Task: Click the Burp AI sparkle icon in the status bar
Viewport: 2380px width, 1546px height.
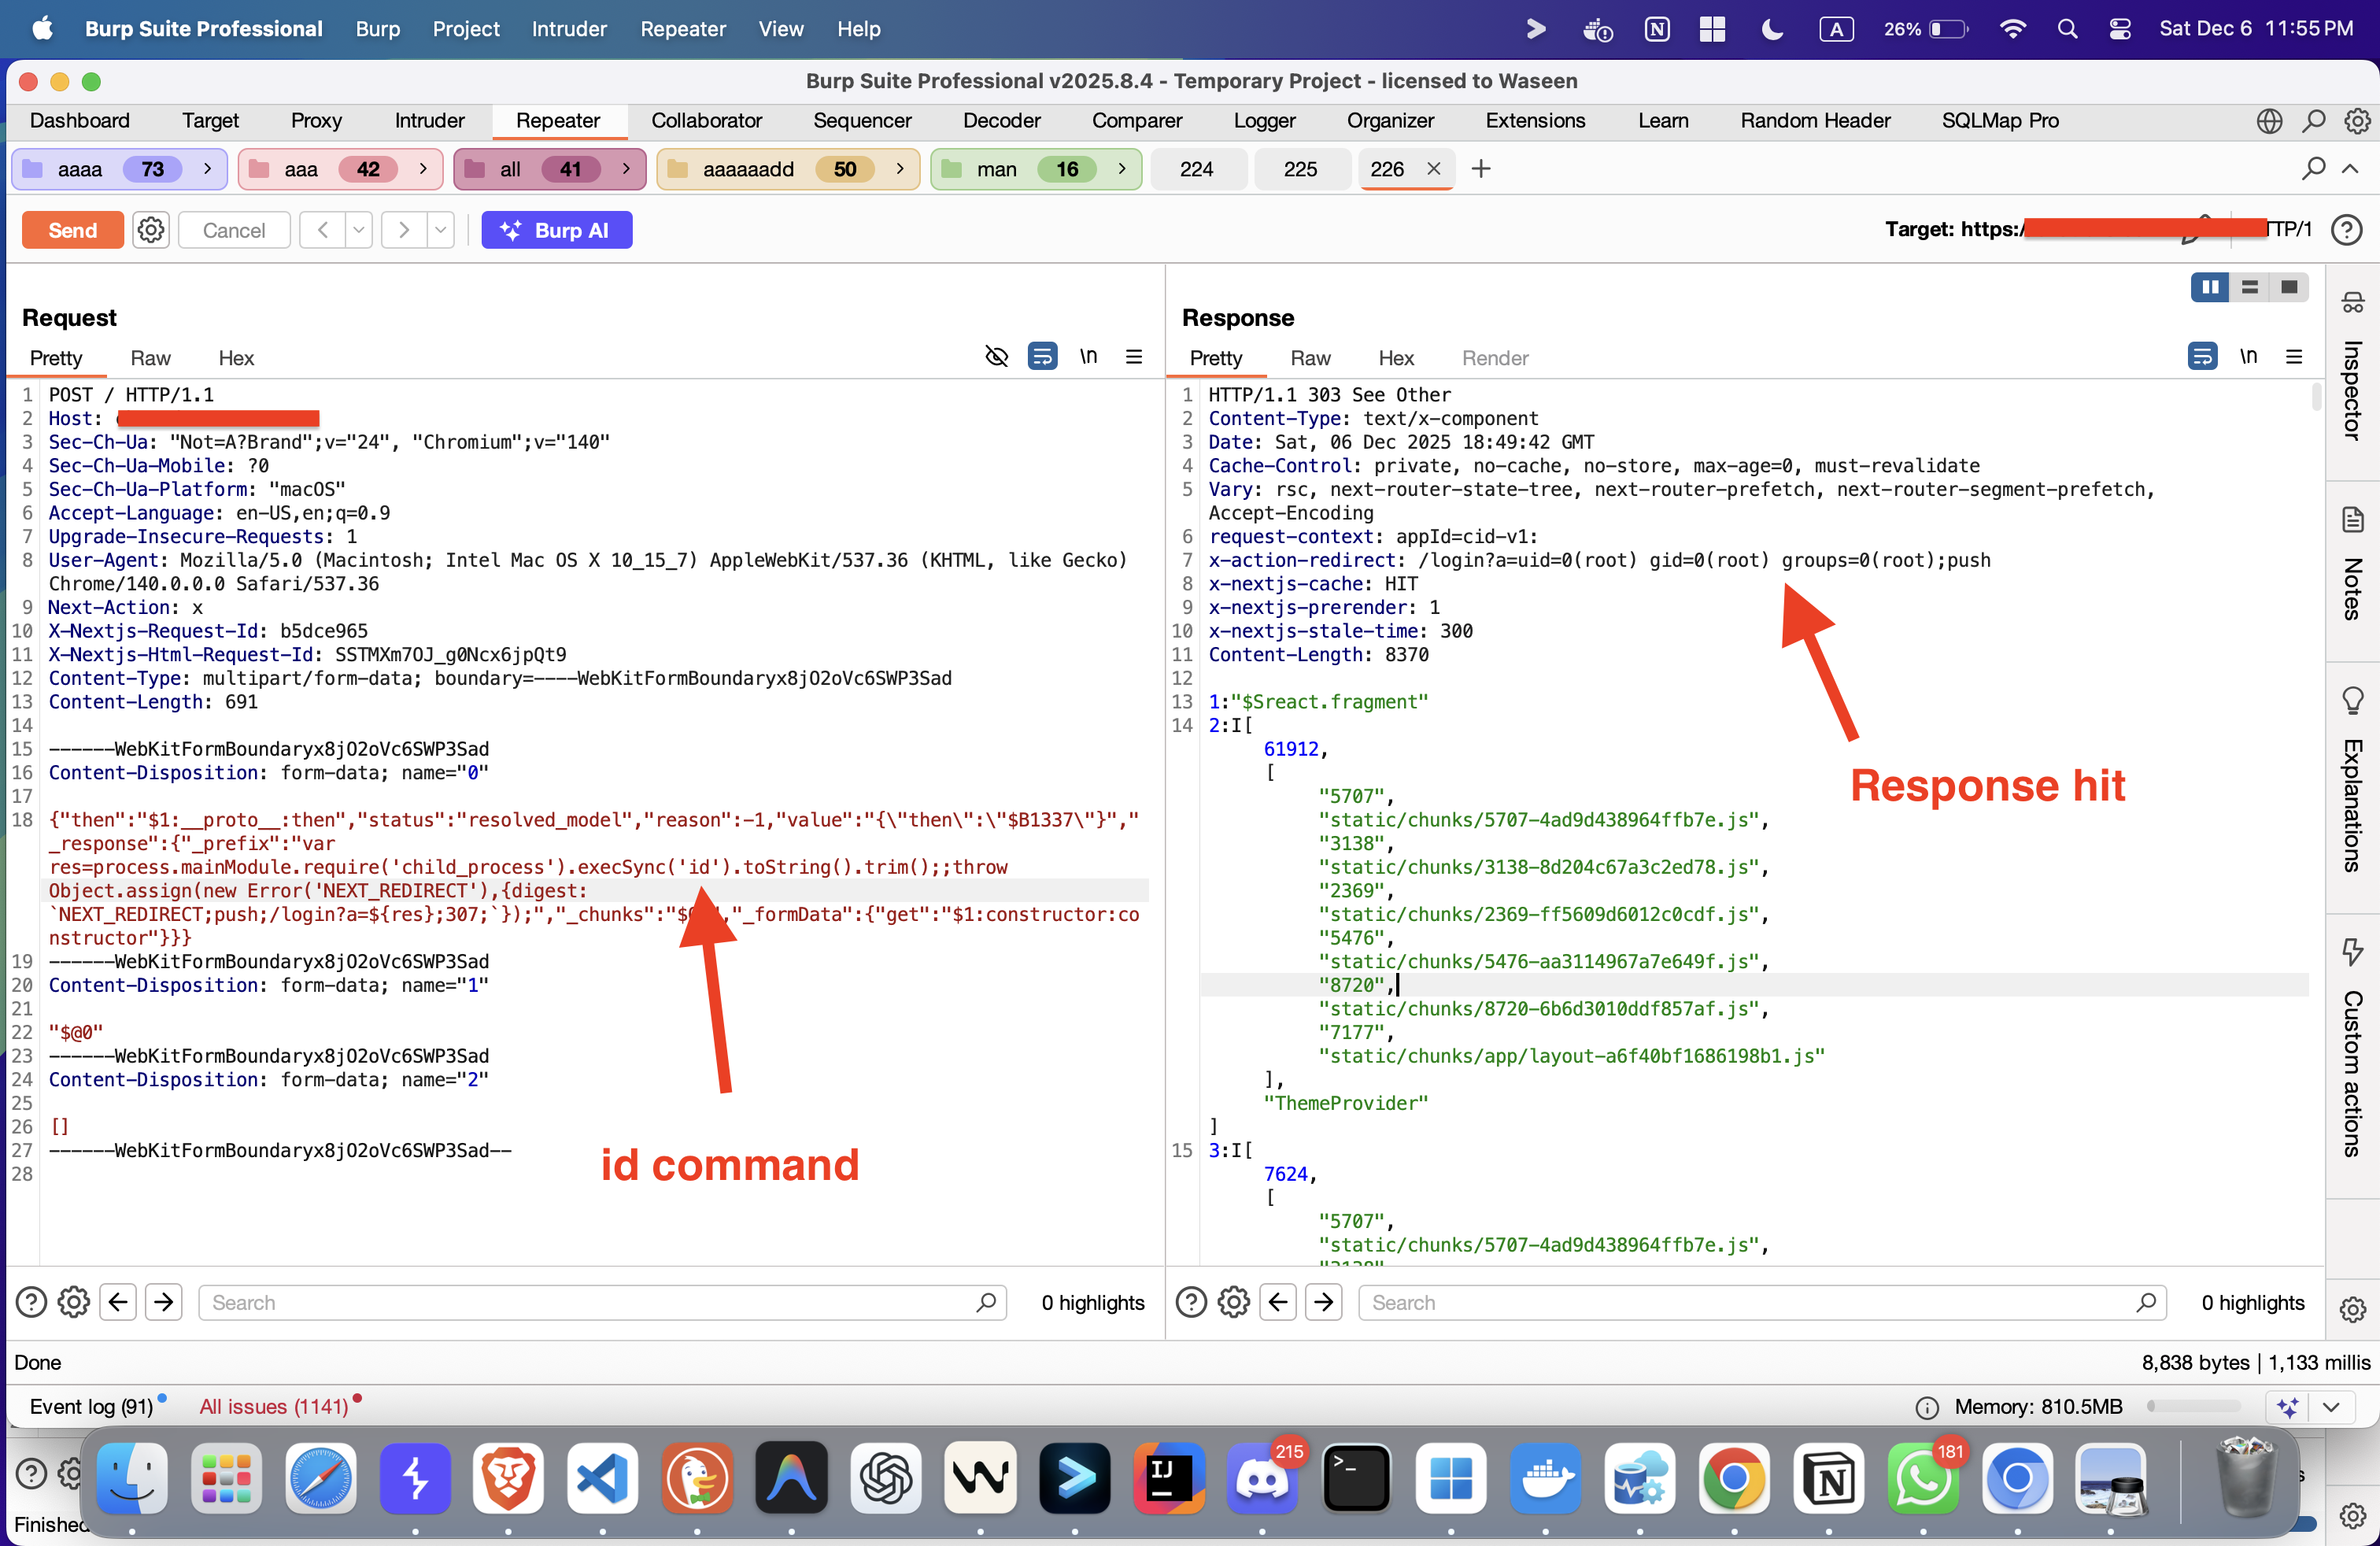Action: (2288, 1407)
